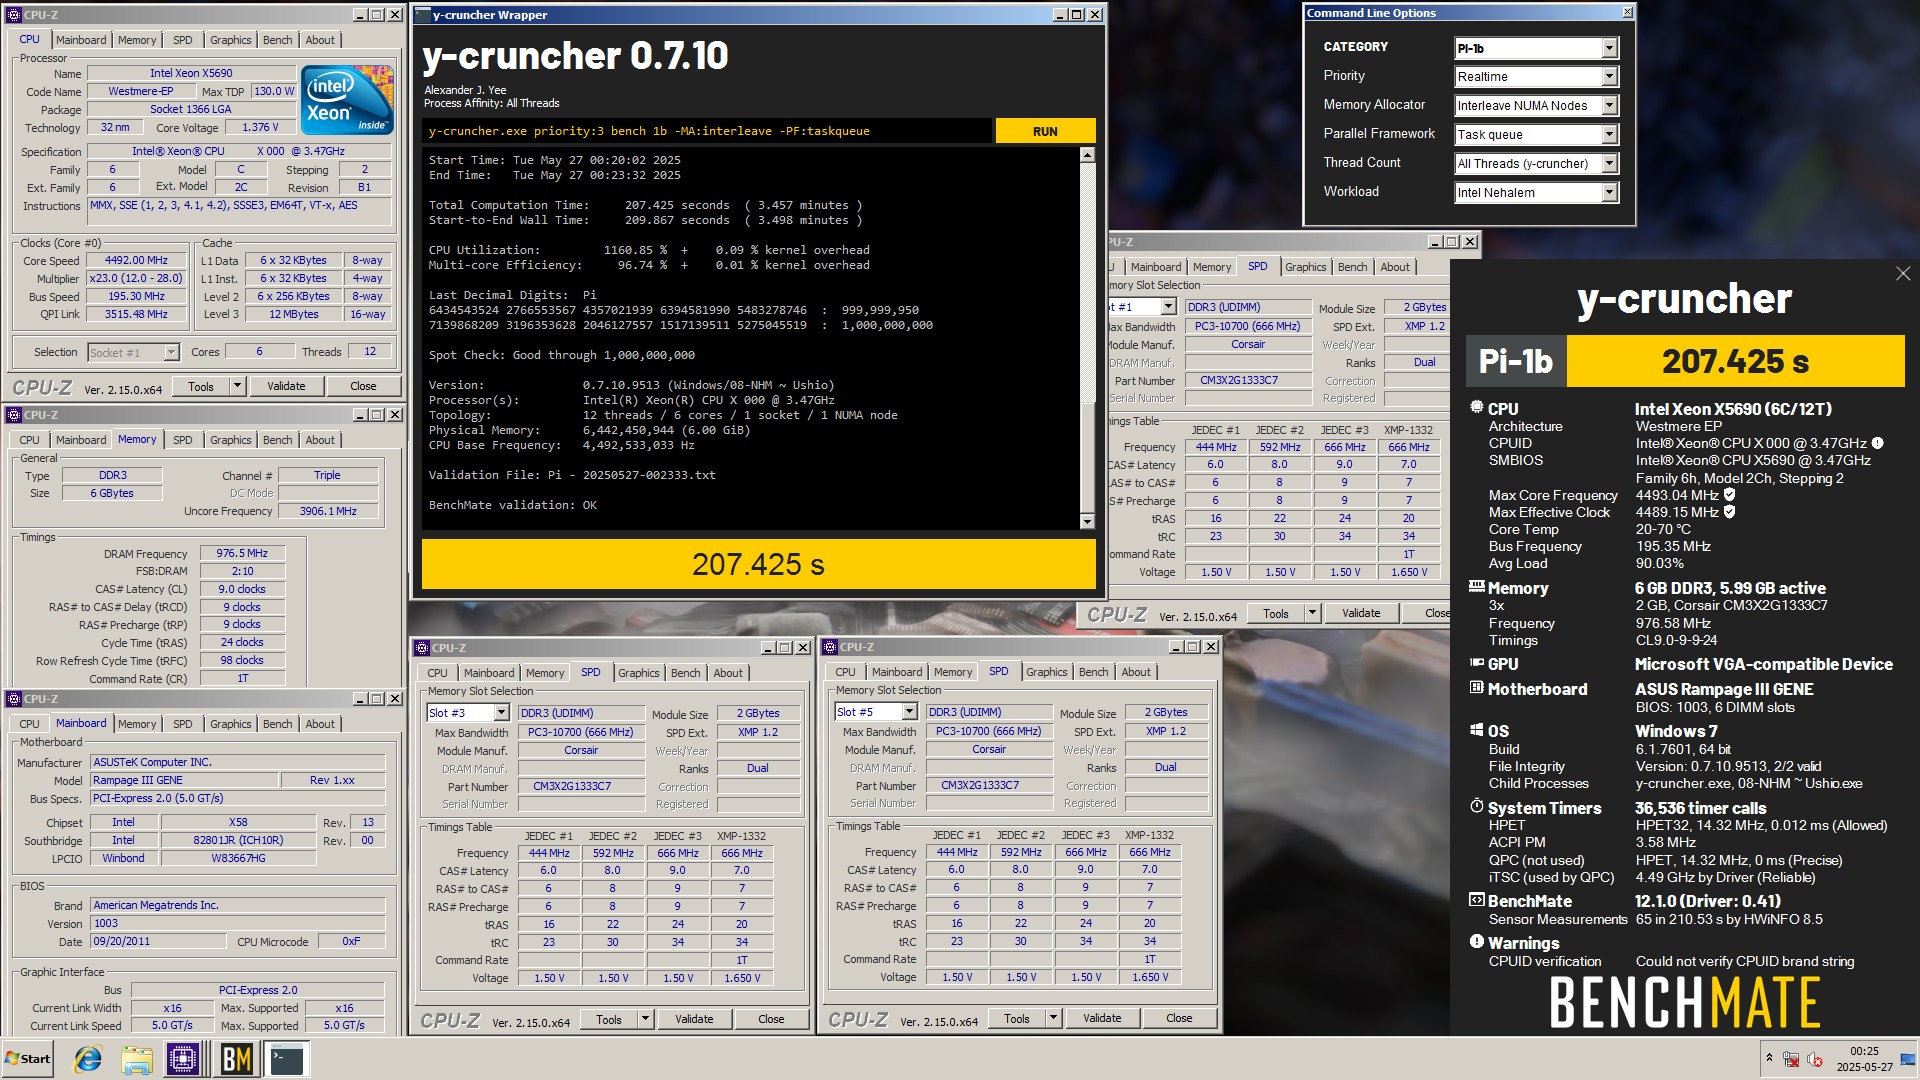The image size is (1920, 1080).
Task: Click Validate in Slot #1 CPU-Z window
Action: pyautogui.click(x=1361, y=613)
